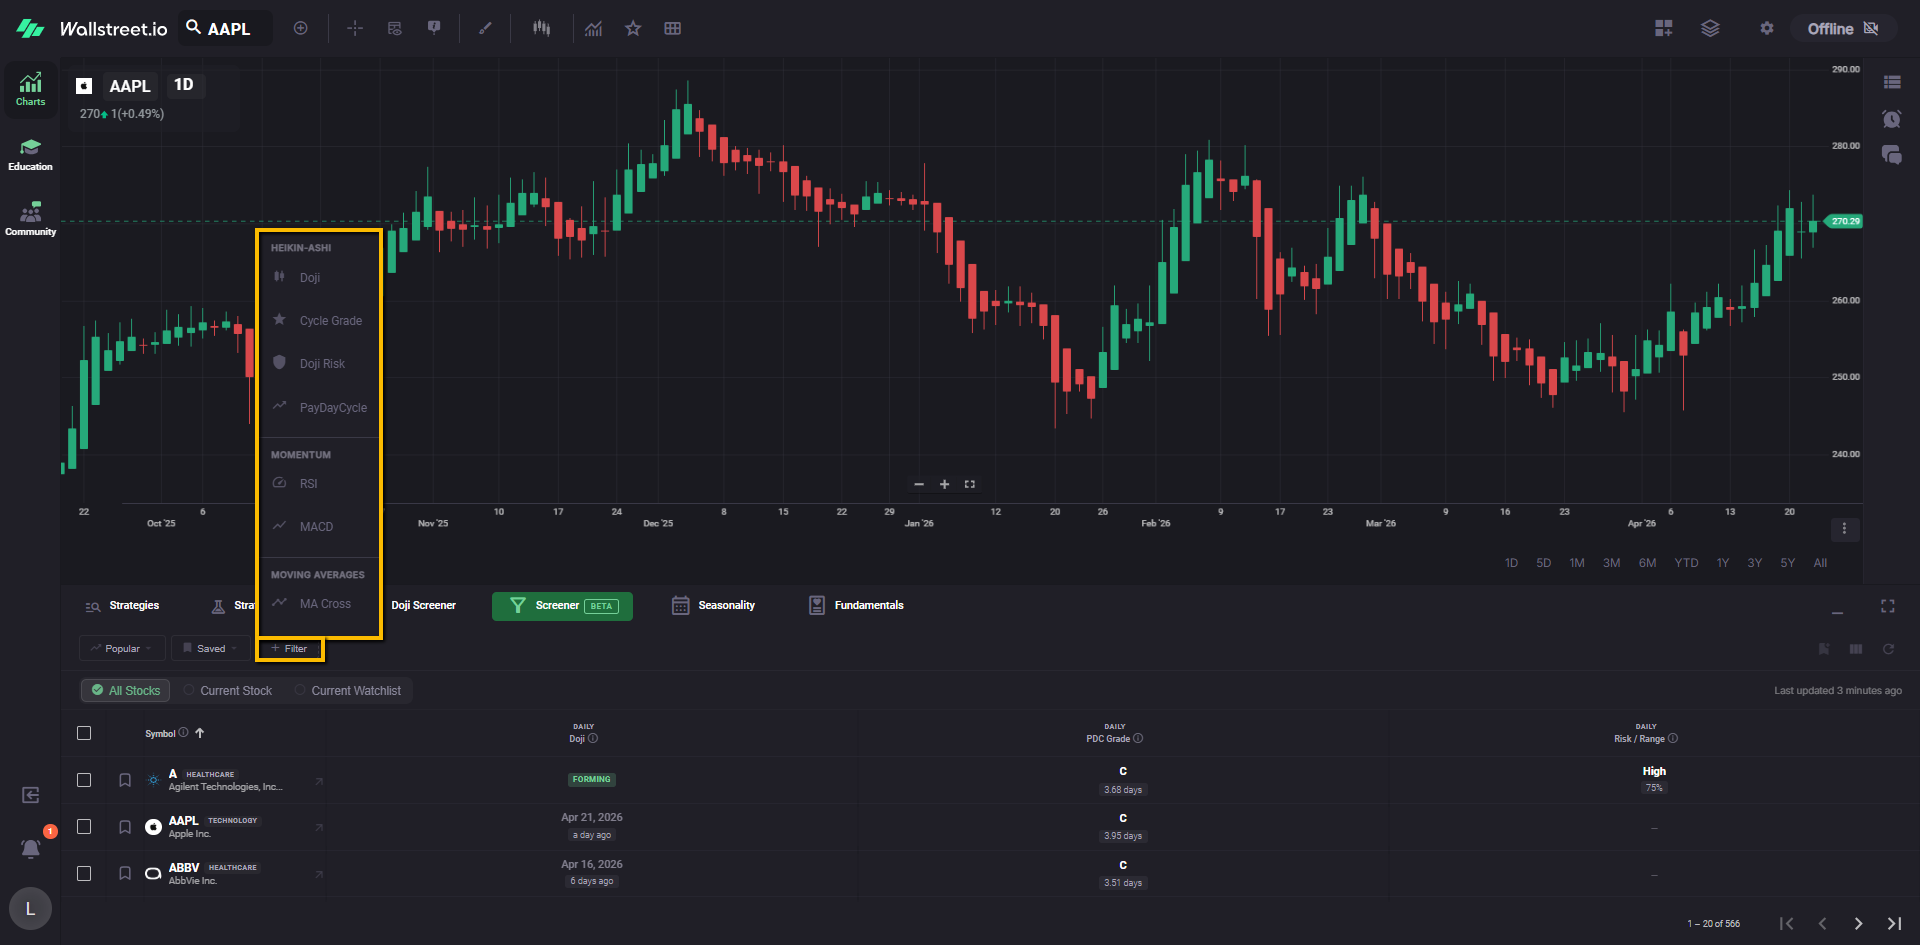Expand the Saved dropdown

point(210,648)
